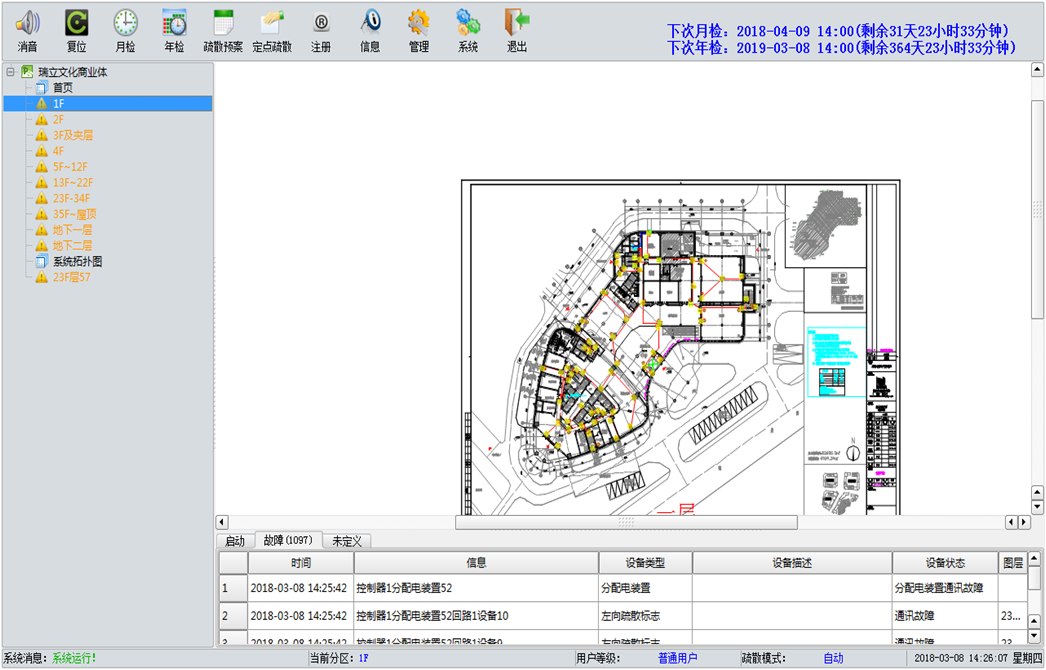Select the 2F floor in tree

tap(58, 119)
